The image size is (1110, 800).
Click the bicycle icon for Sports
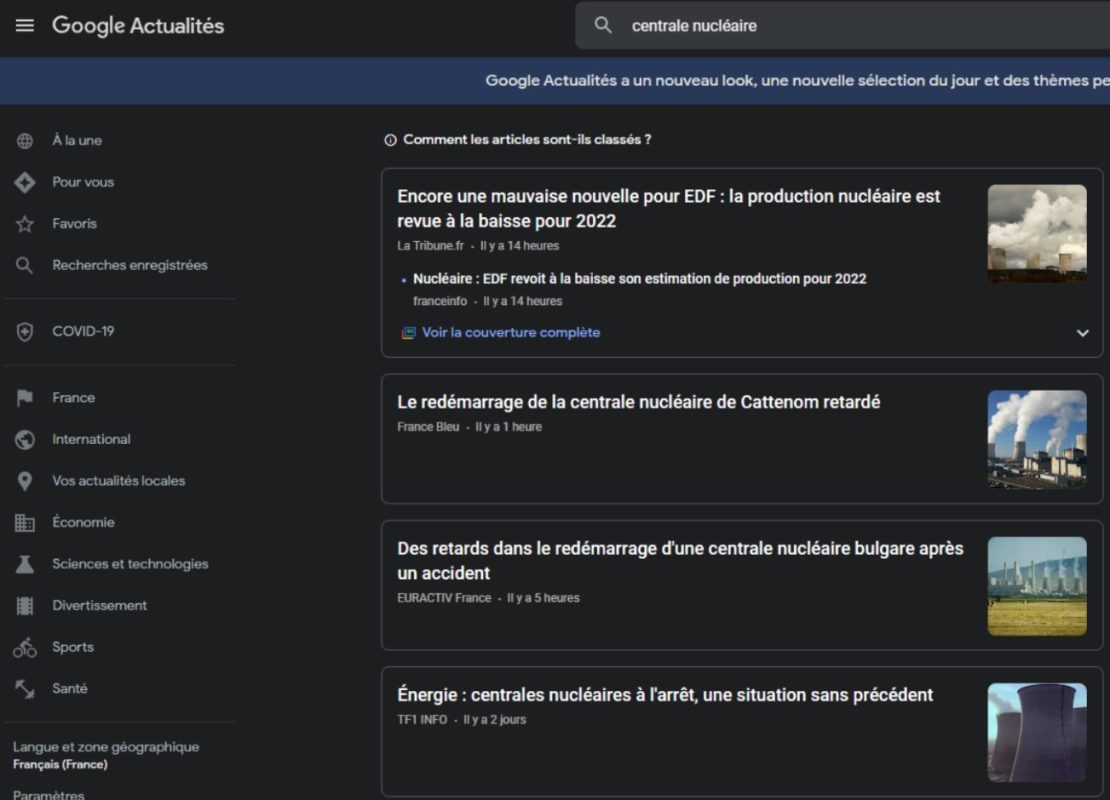point(25,647)
